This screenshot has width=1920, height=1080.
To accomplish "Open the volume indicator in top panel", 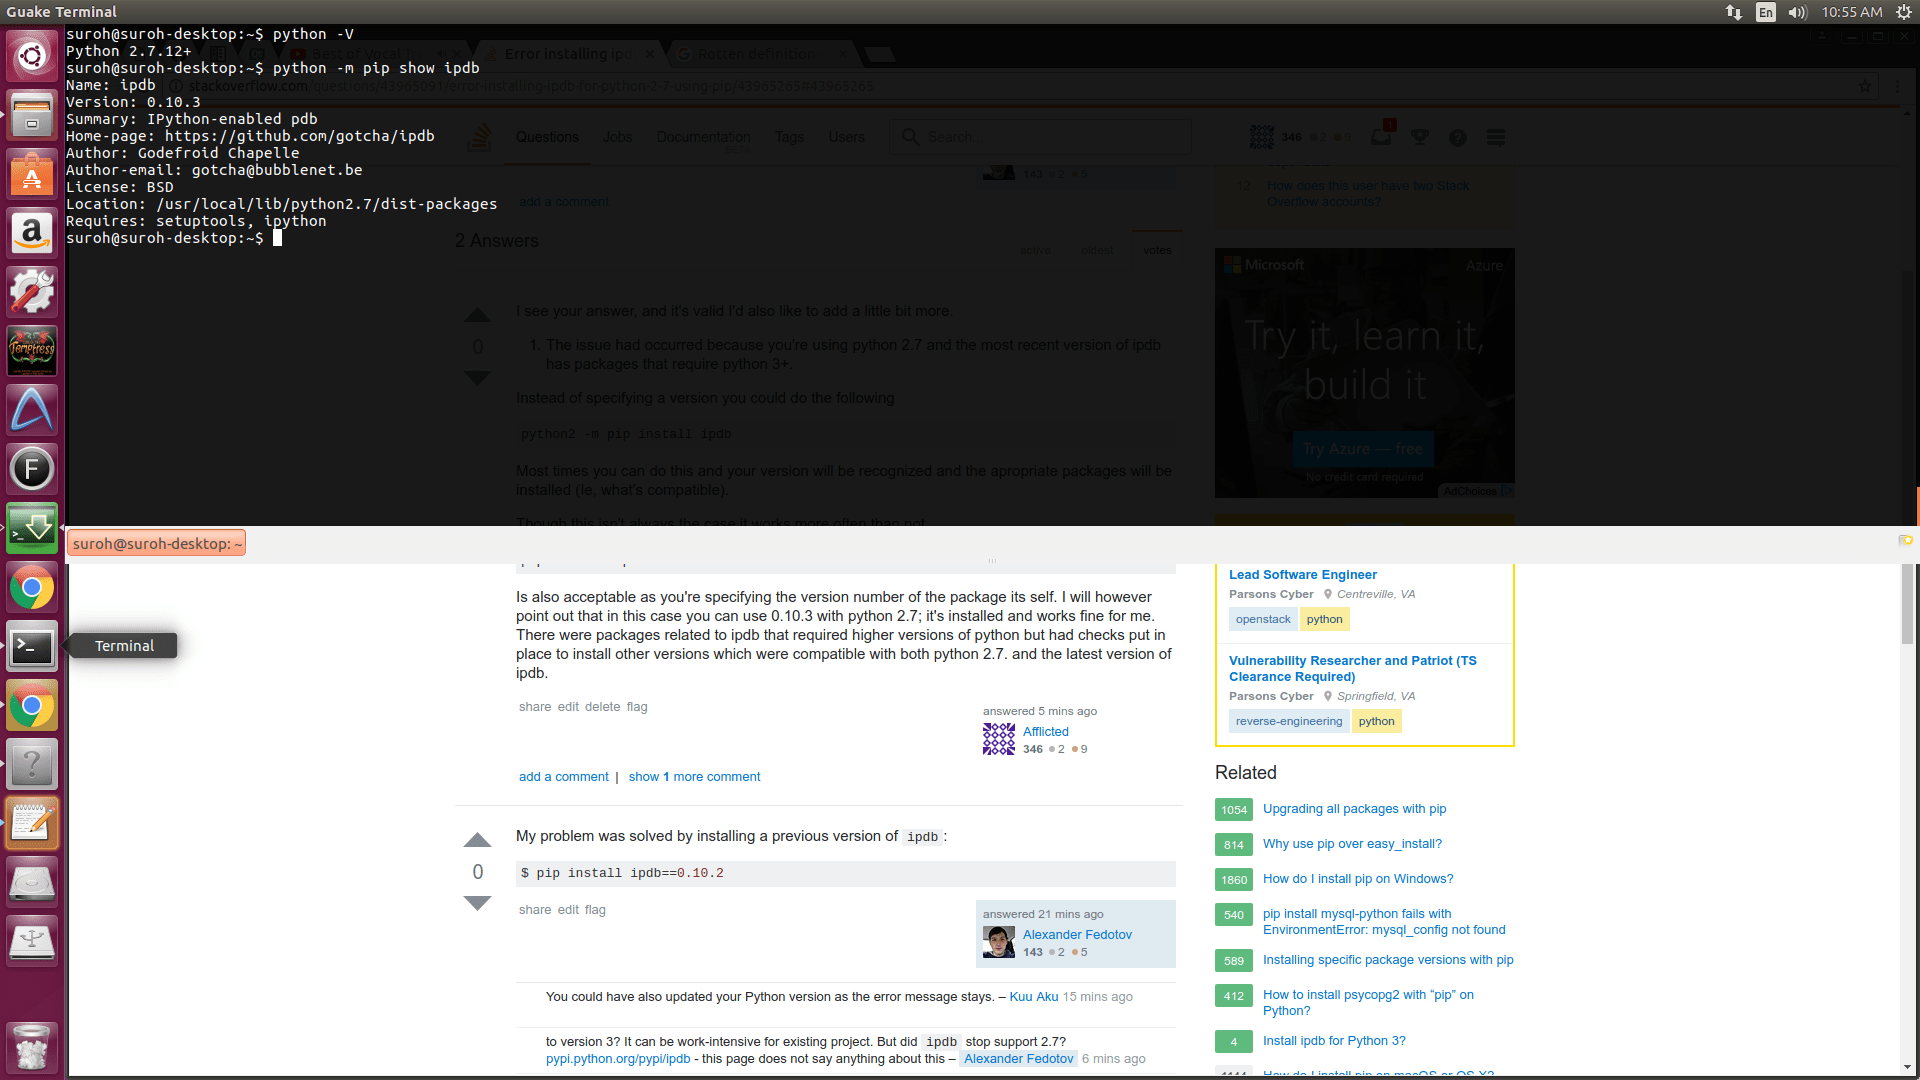I will point(1797,12).
